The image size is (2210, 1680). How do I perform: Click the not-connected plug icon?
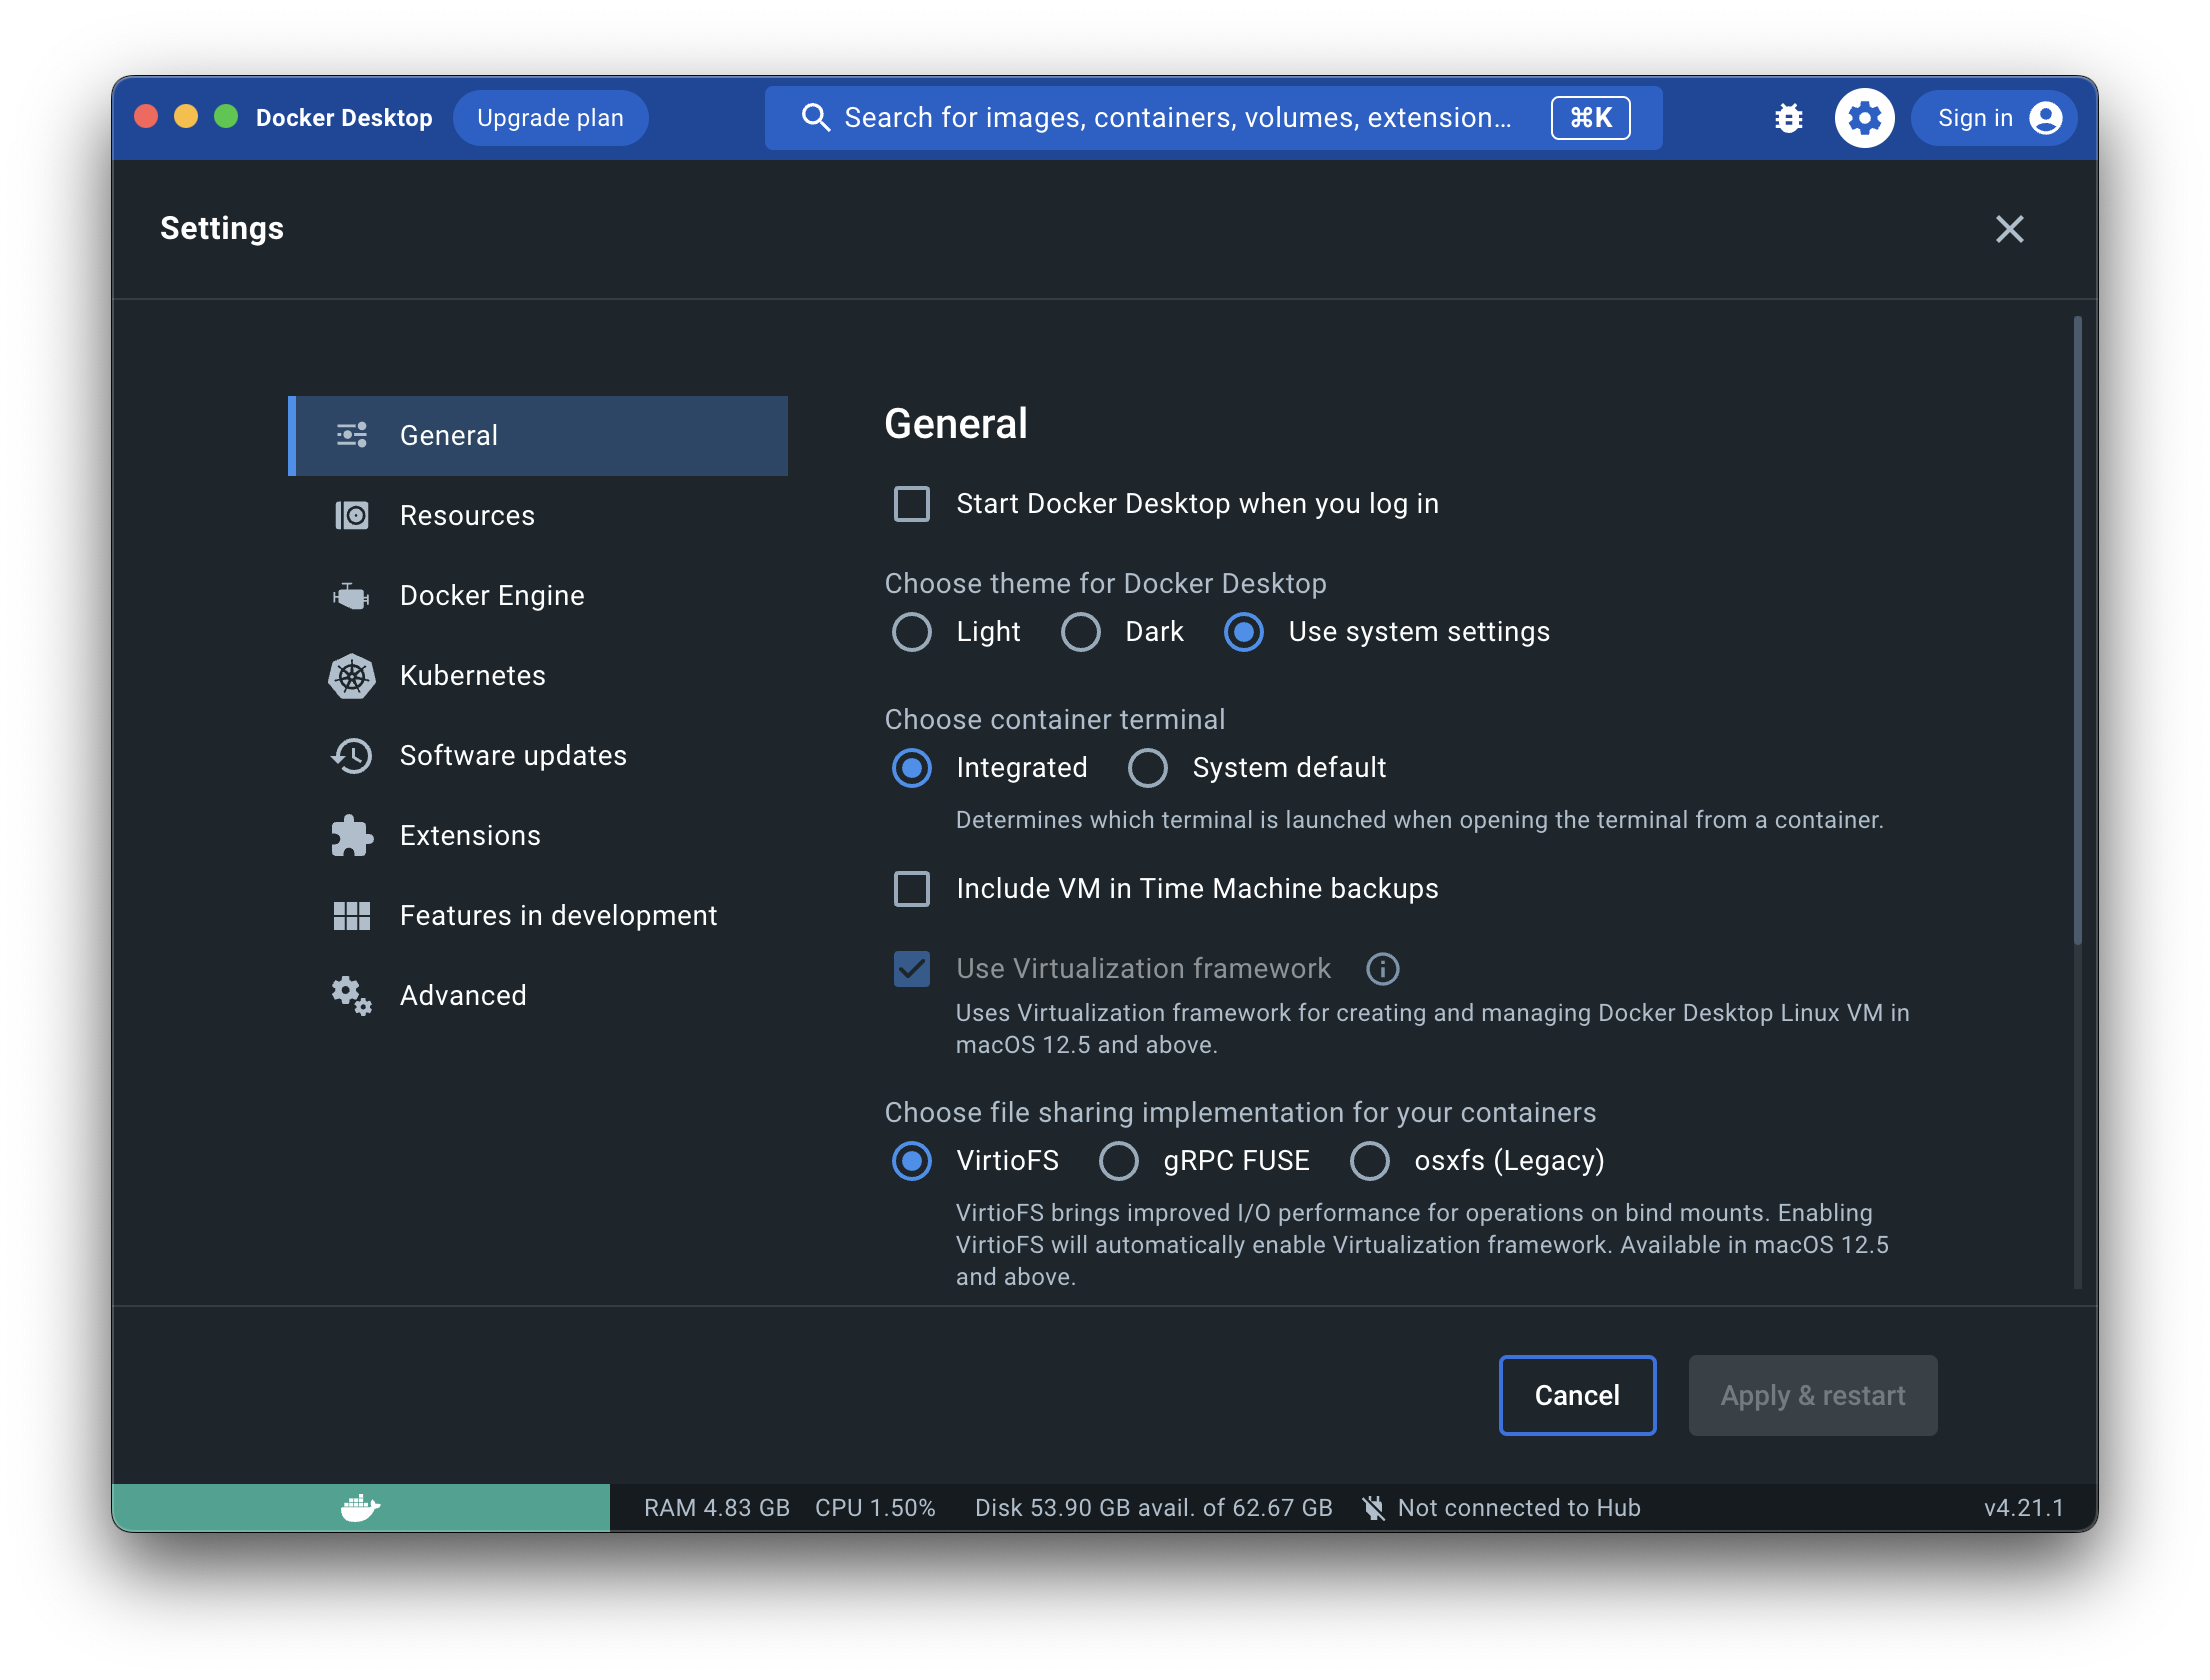(x=1374, y=1508)
